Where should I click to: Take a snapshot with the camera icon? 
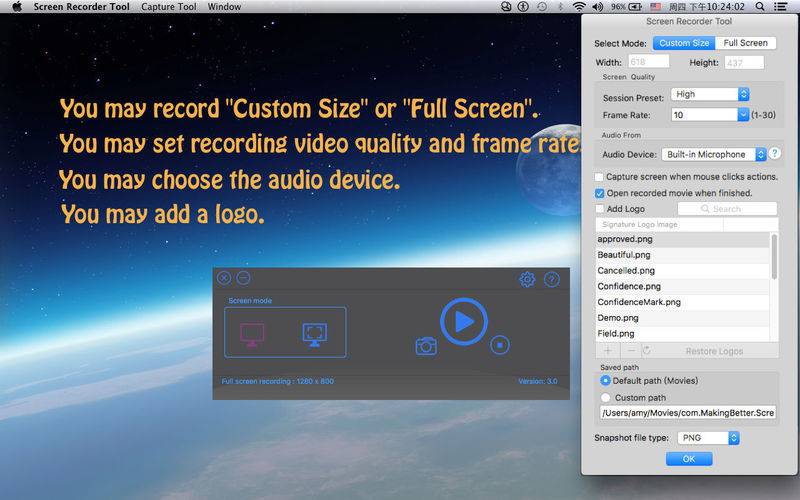[x=426, y=346]
